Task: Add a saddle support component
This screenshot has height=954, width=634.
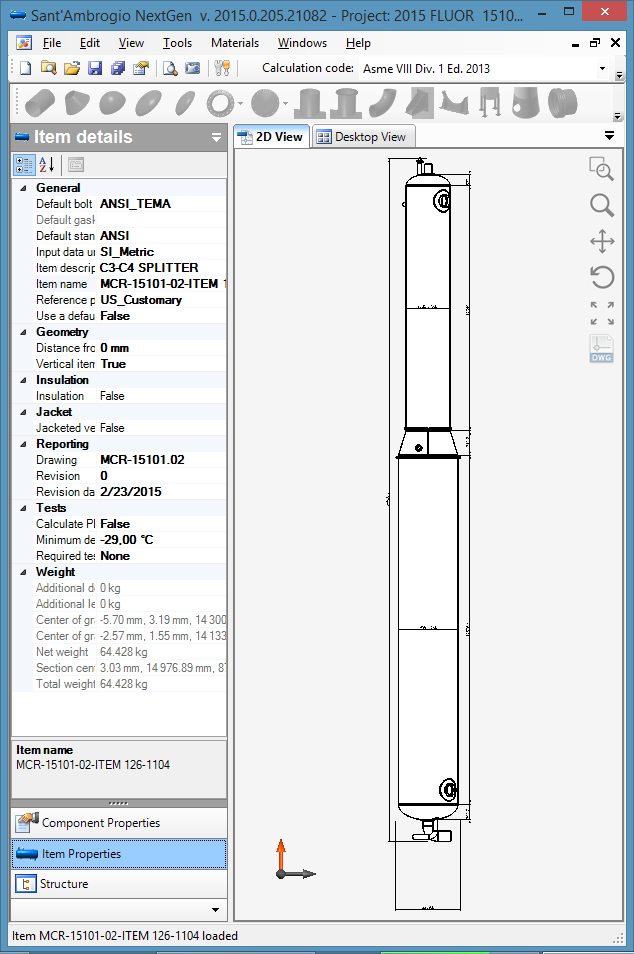Action: click(455, 103)
